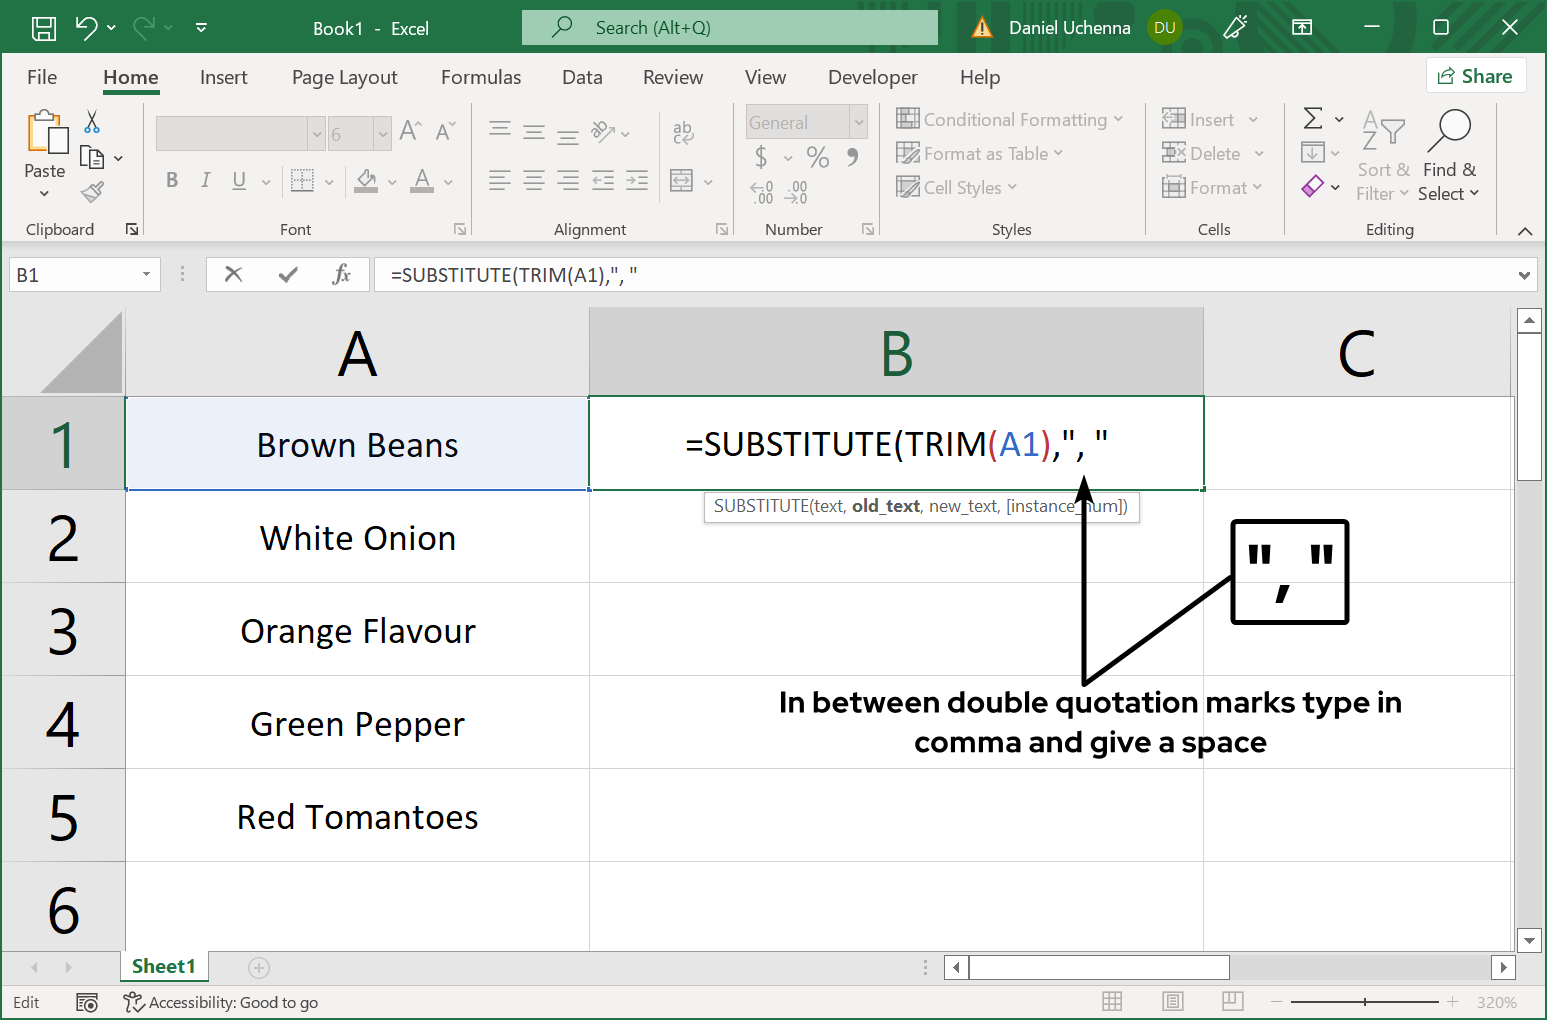Click the Accessibility: Good to go status
The height and width of the screenshot is (1020, 1547).
tap(221, 1002)
